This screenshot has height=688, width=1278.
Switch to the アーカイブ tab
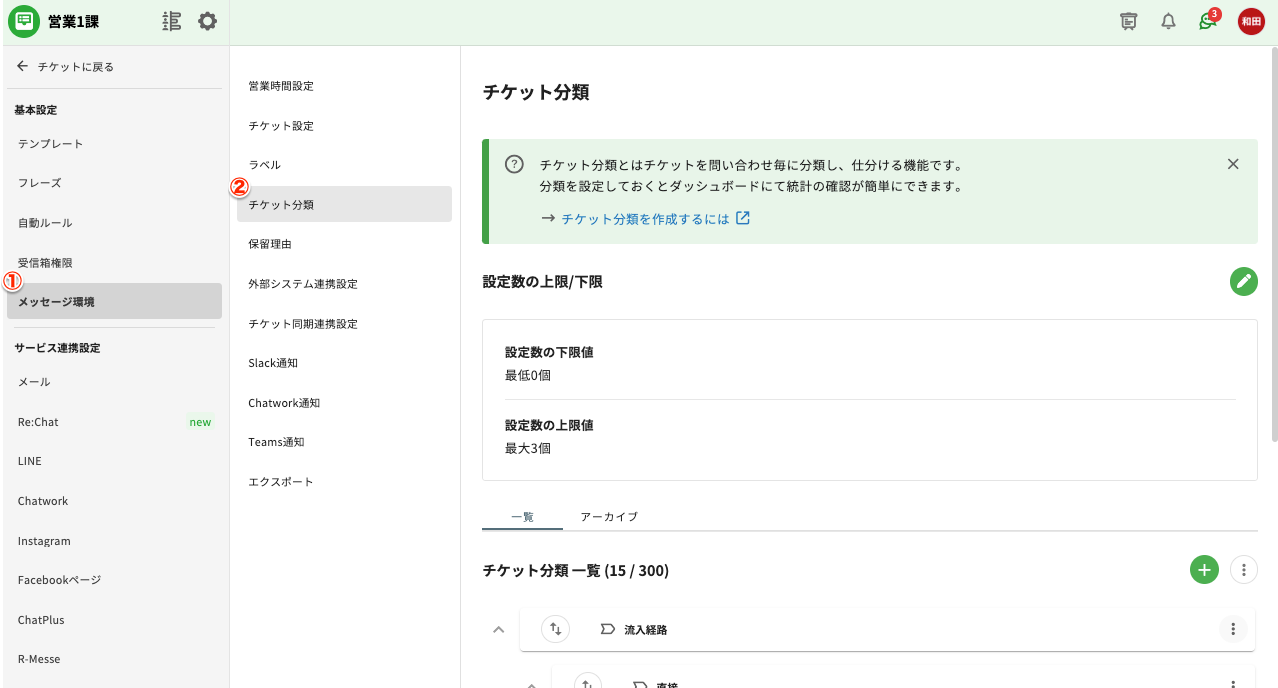click(x=609, y=517)
